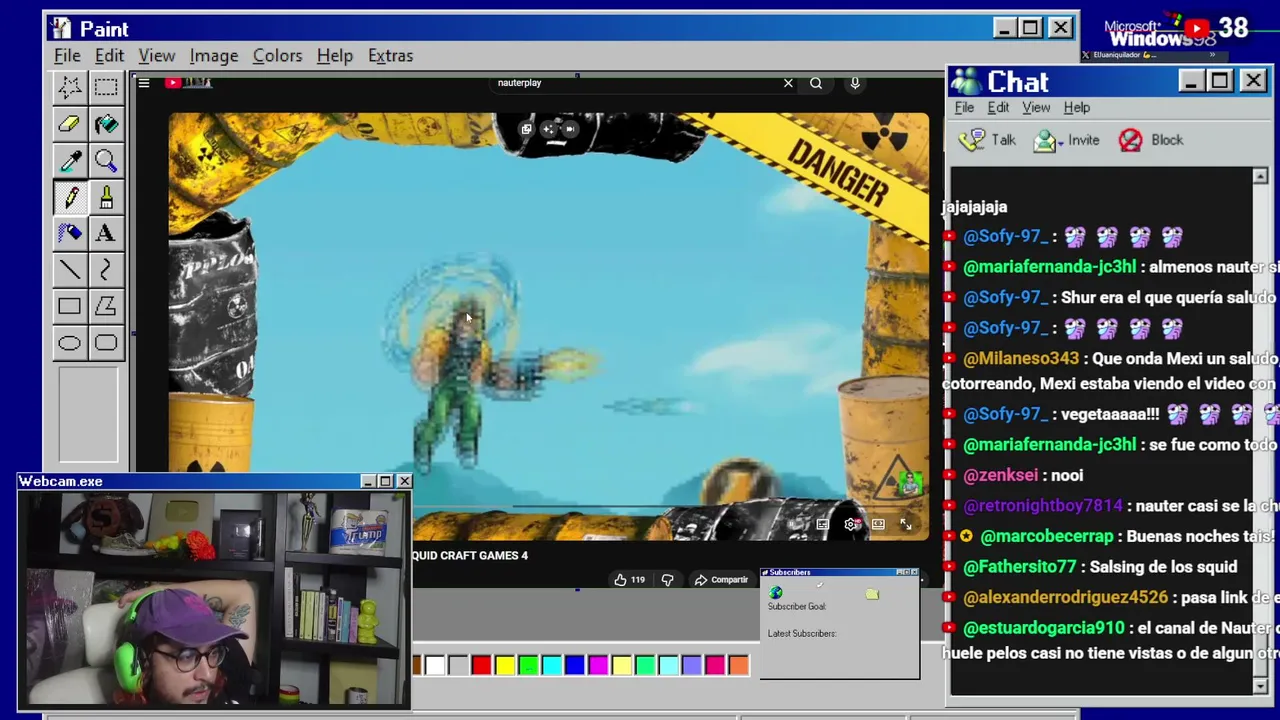1280x720 pixels.
Task: Open the Paint Edit menu
Action: 109,56
